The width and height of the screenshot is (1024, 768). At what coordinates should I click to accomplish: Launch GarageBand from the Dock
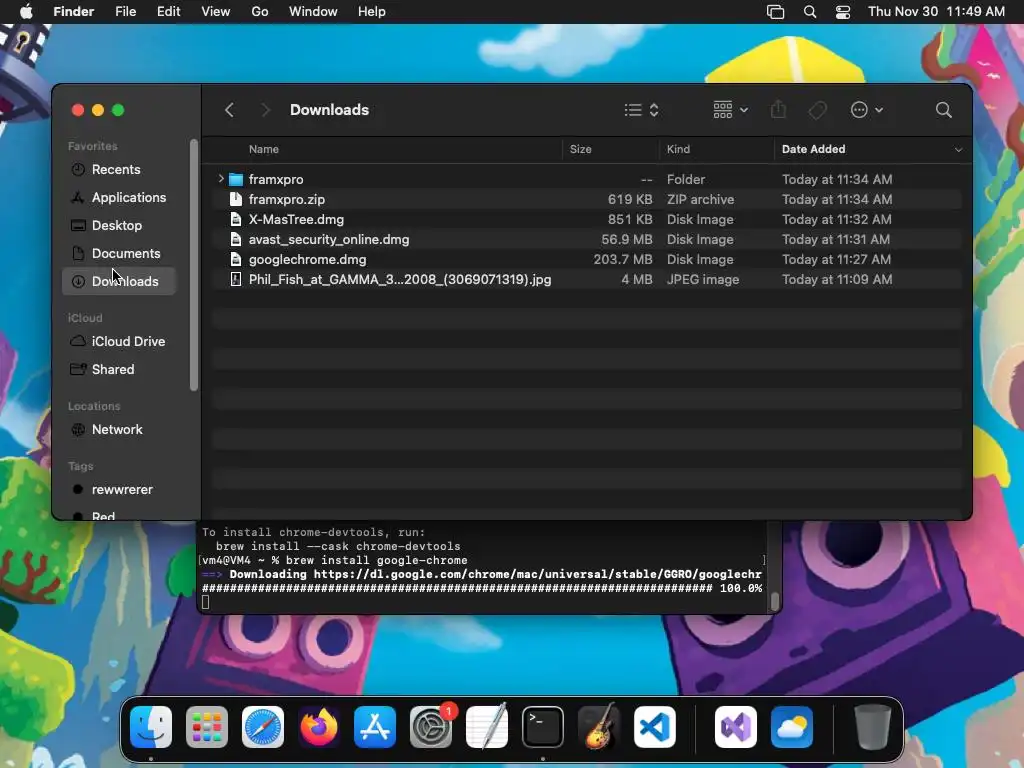[599, 727]
